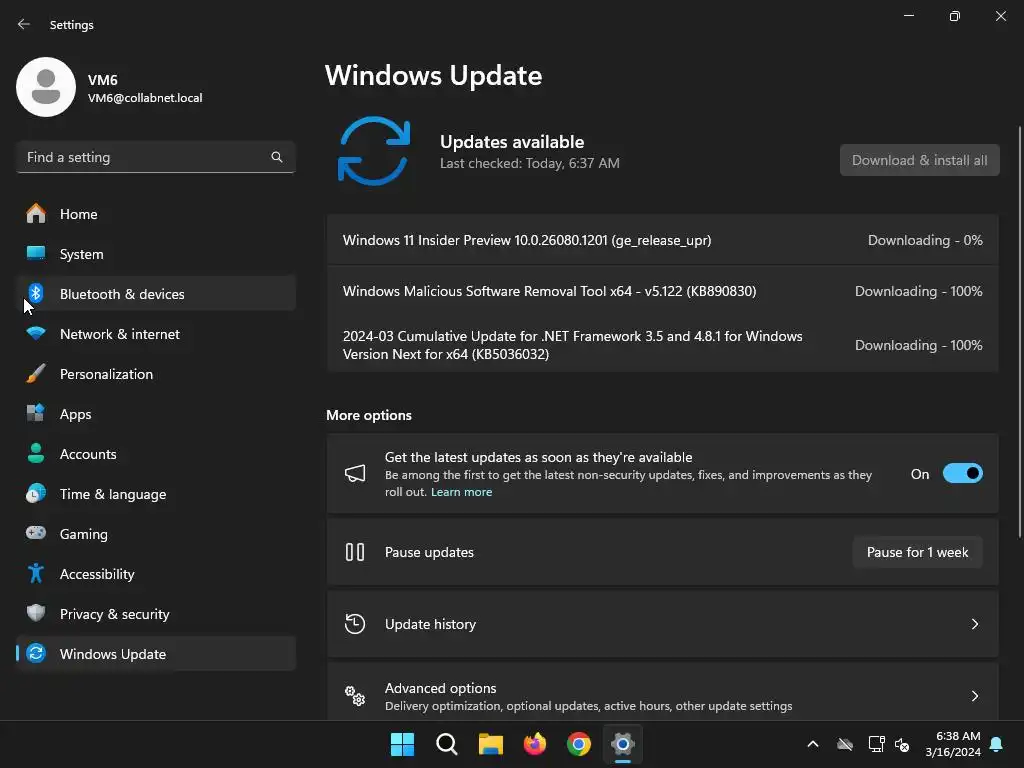Click the muted volume tray icon

point(902,744)
